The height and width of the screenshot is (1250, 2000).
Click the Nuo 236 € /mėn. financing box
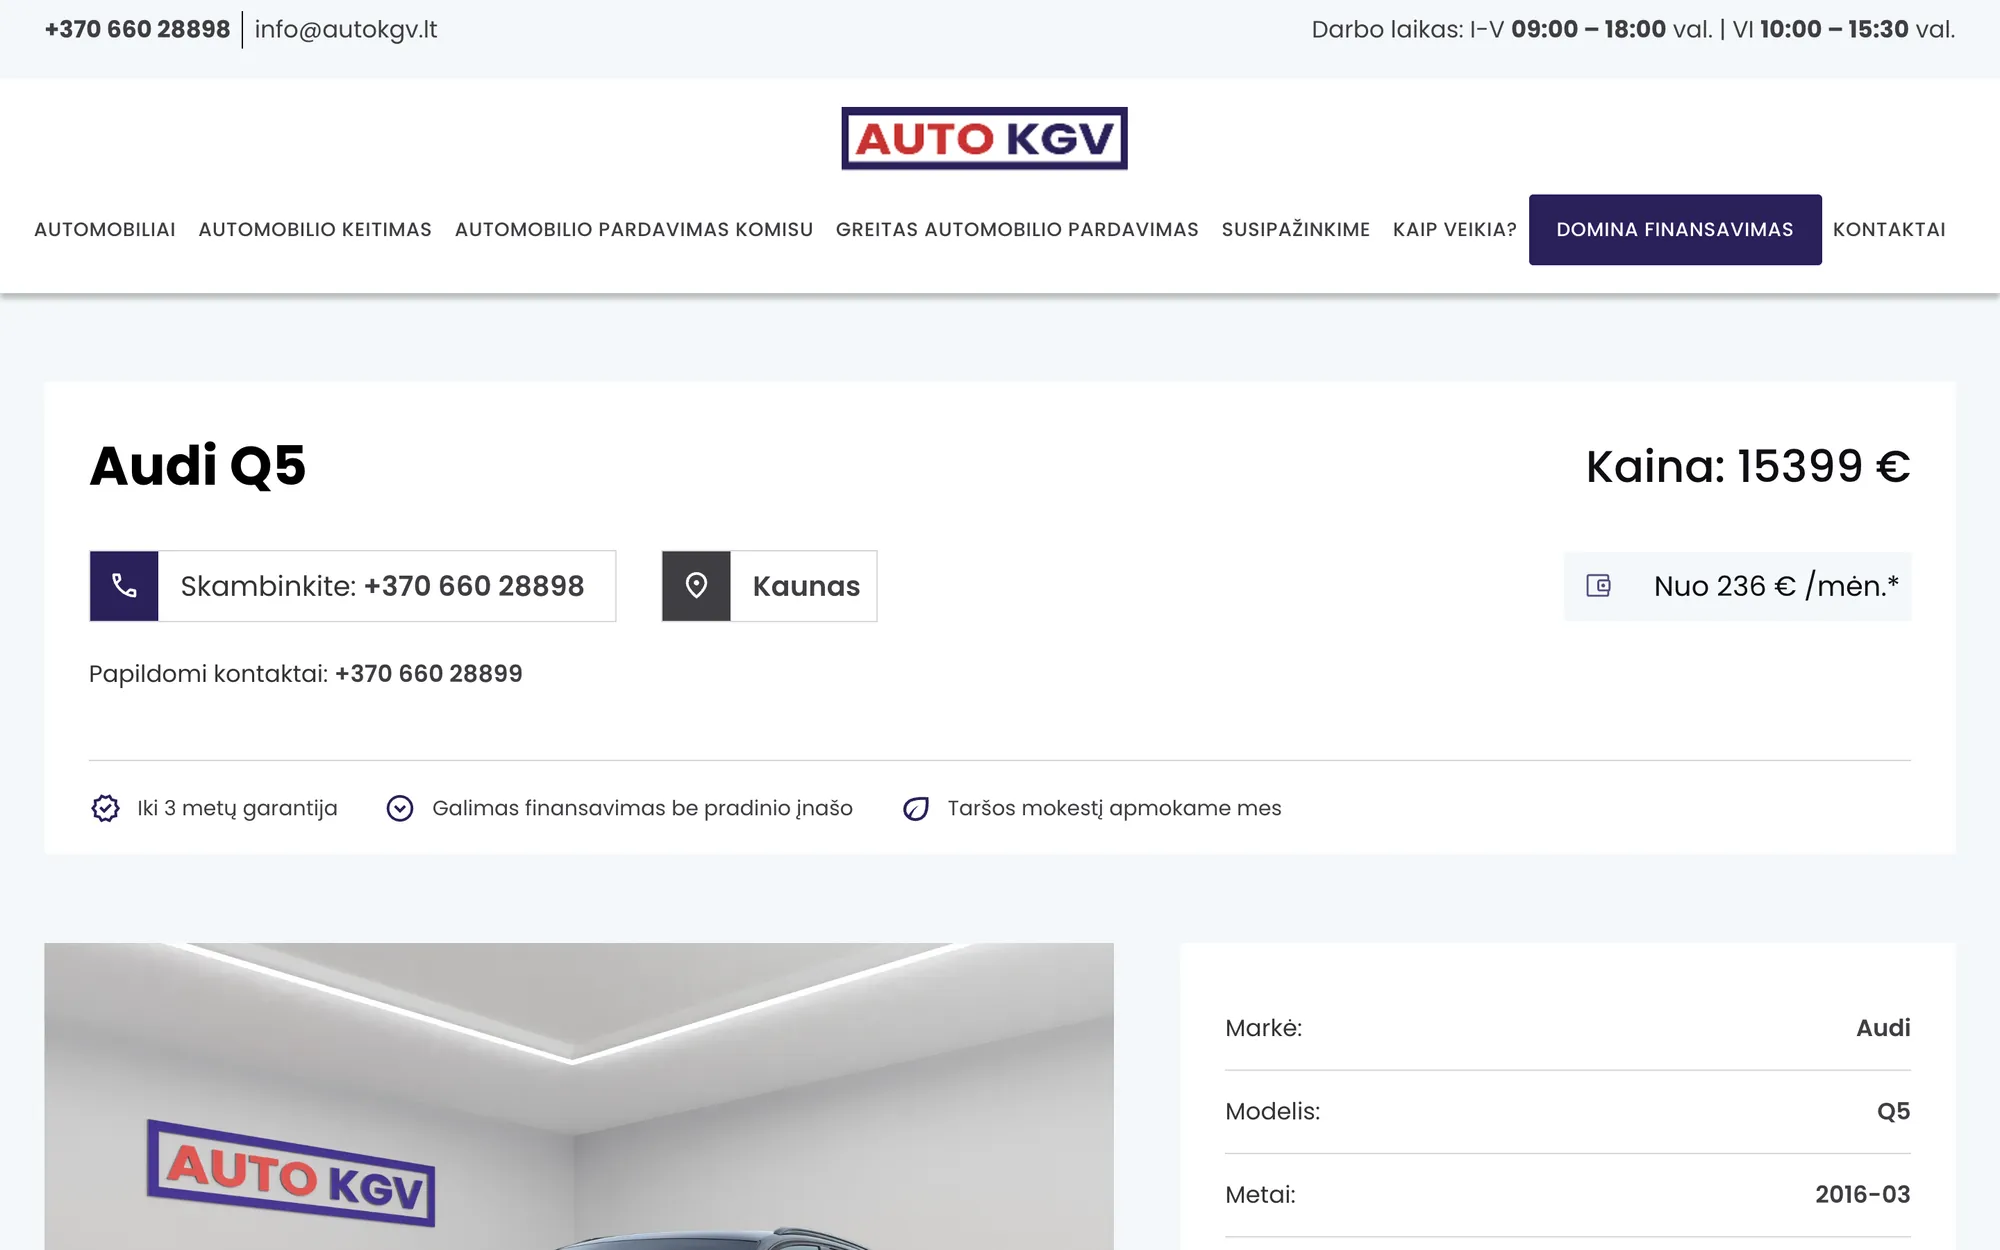(x=1738, y=586)
